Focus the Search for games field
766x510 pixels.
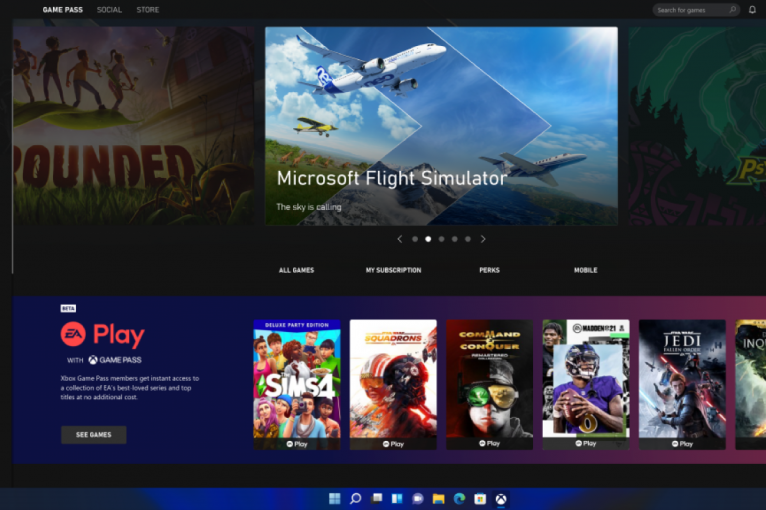click(696, 10)
